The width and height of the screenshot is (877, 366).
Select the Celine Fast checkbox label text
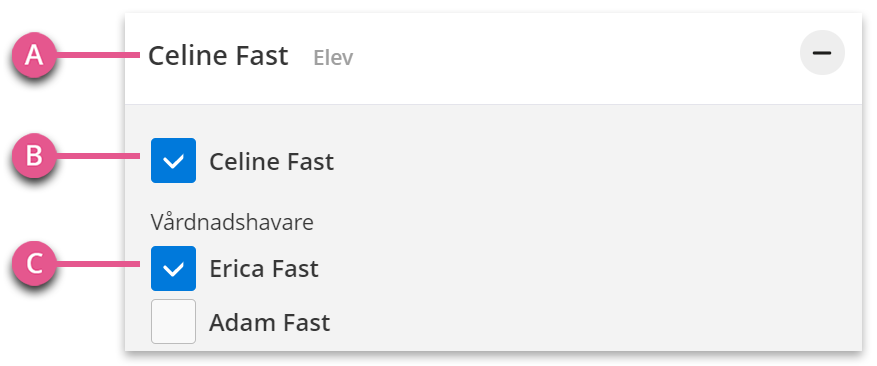tap(271, 162)
